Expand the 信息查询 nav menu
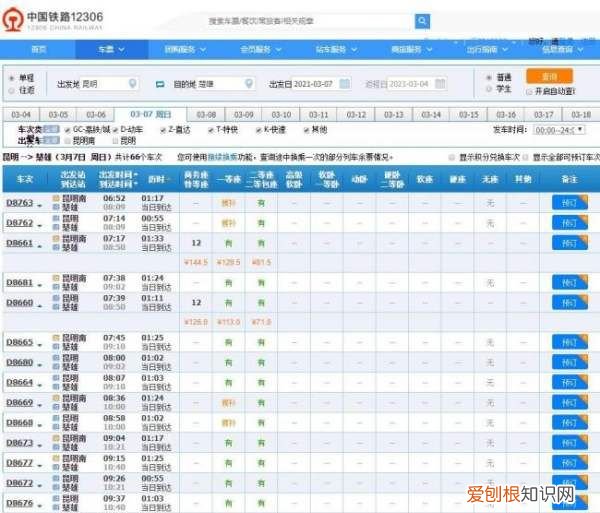The height and width of the screenshot is (513, 600). pyautogui.click(x=562, y=49)
